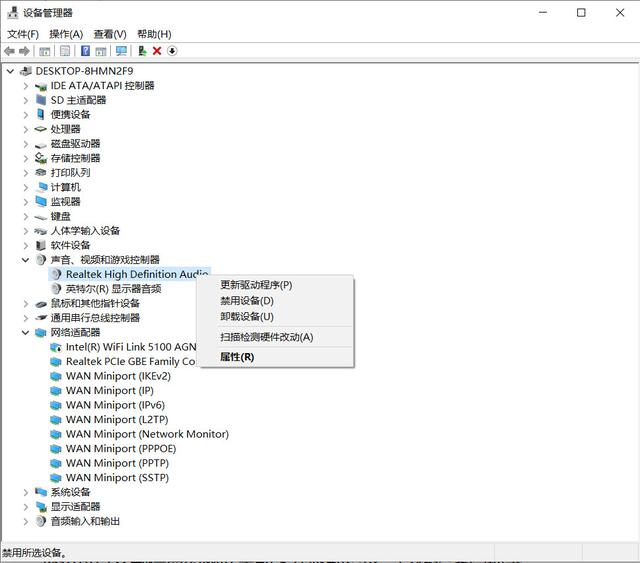Select Intel(R) WiFi Link 5100 AGN adapter

pyautogui.click(x=131, y=347)
